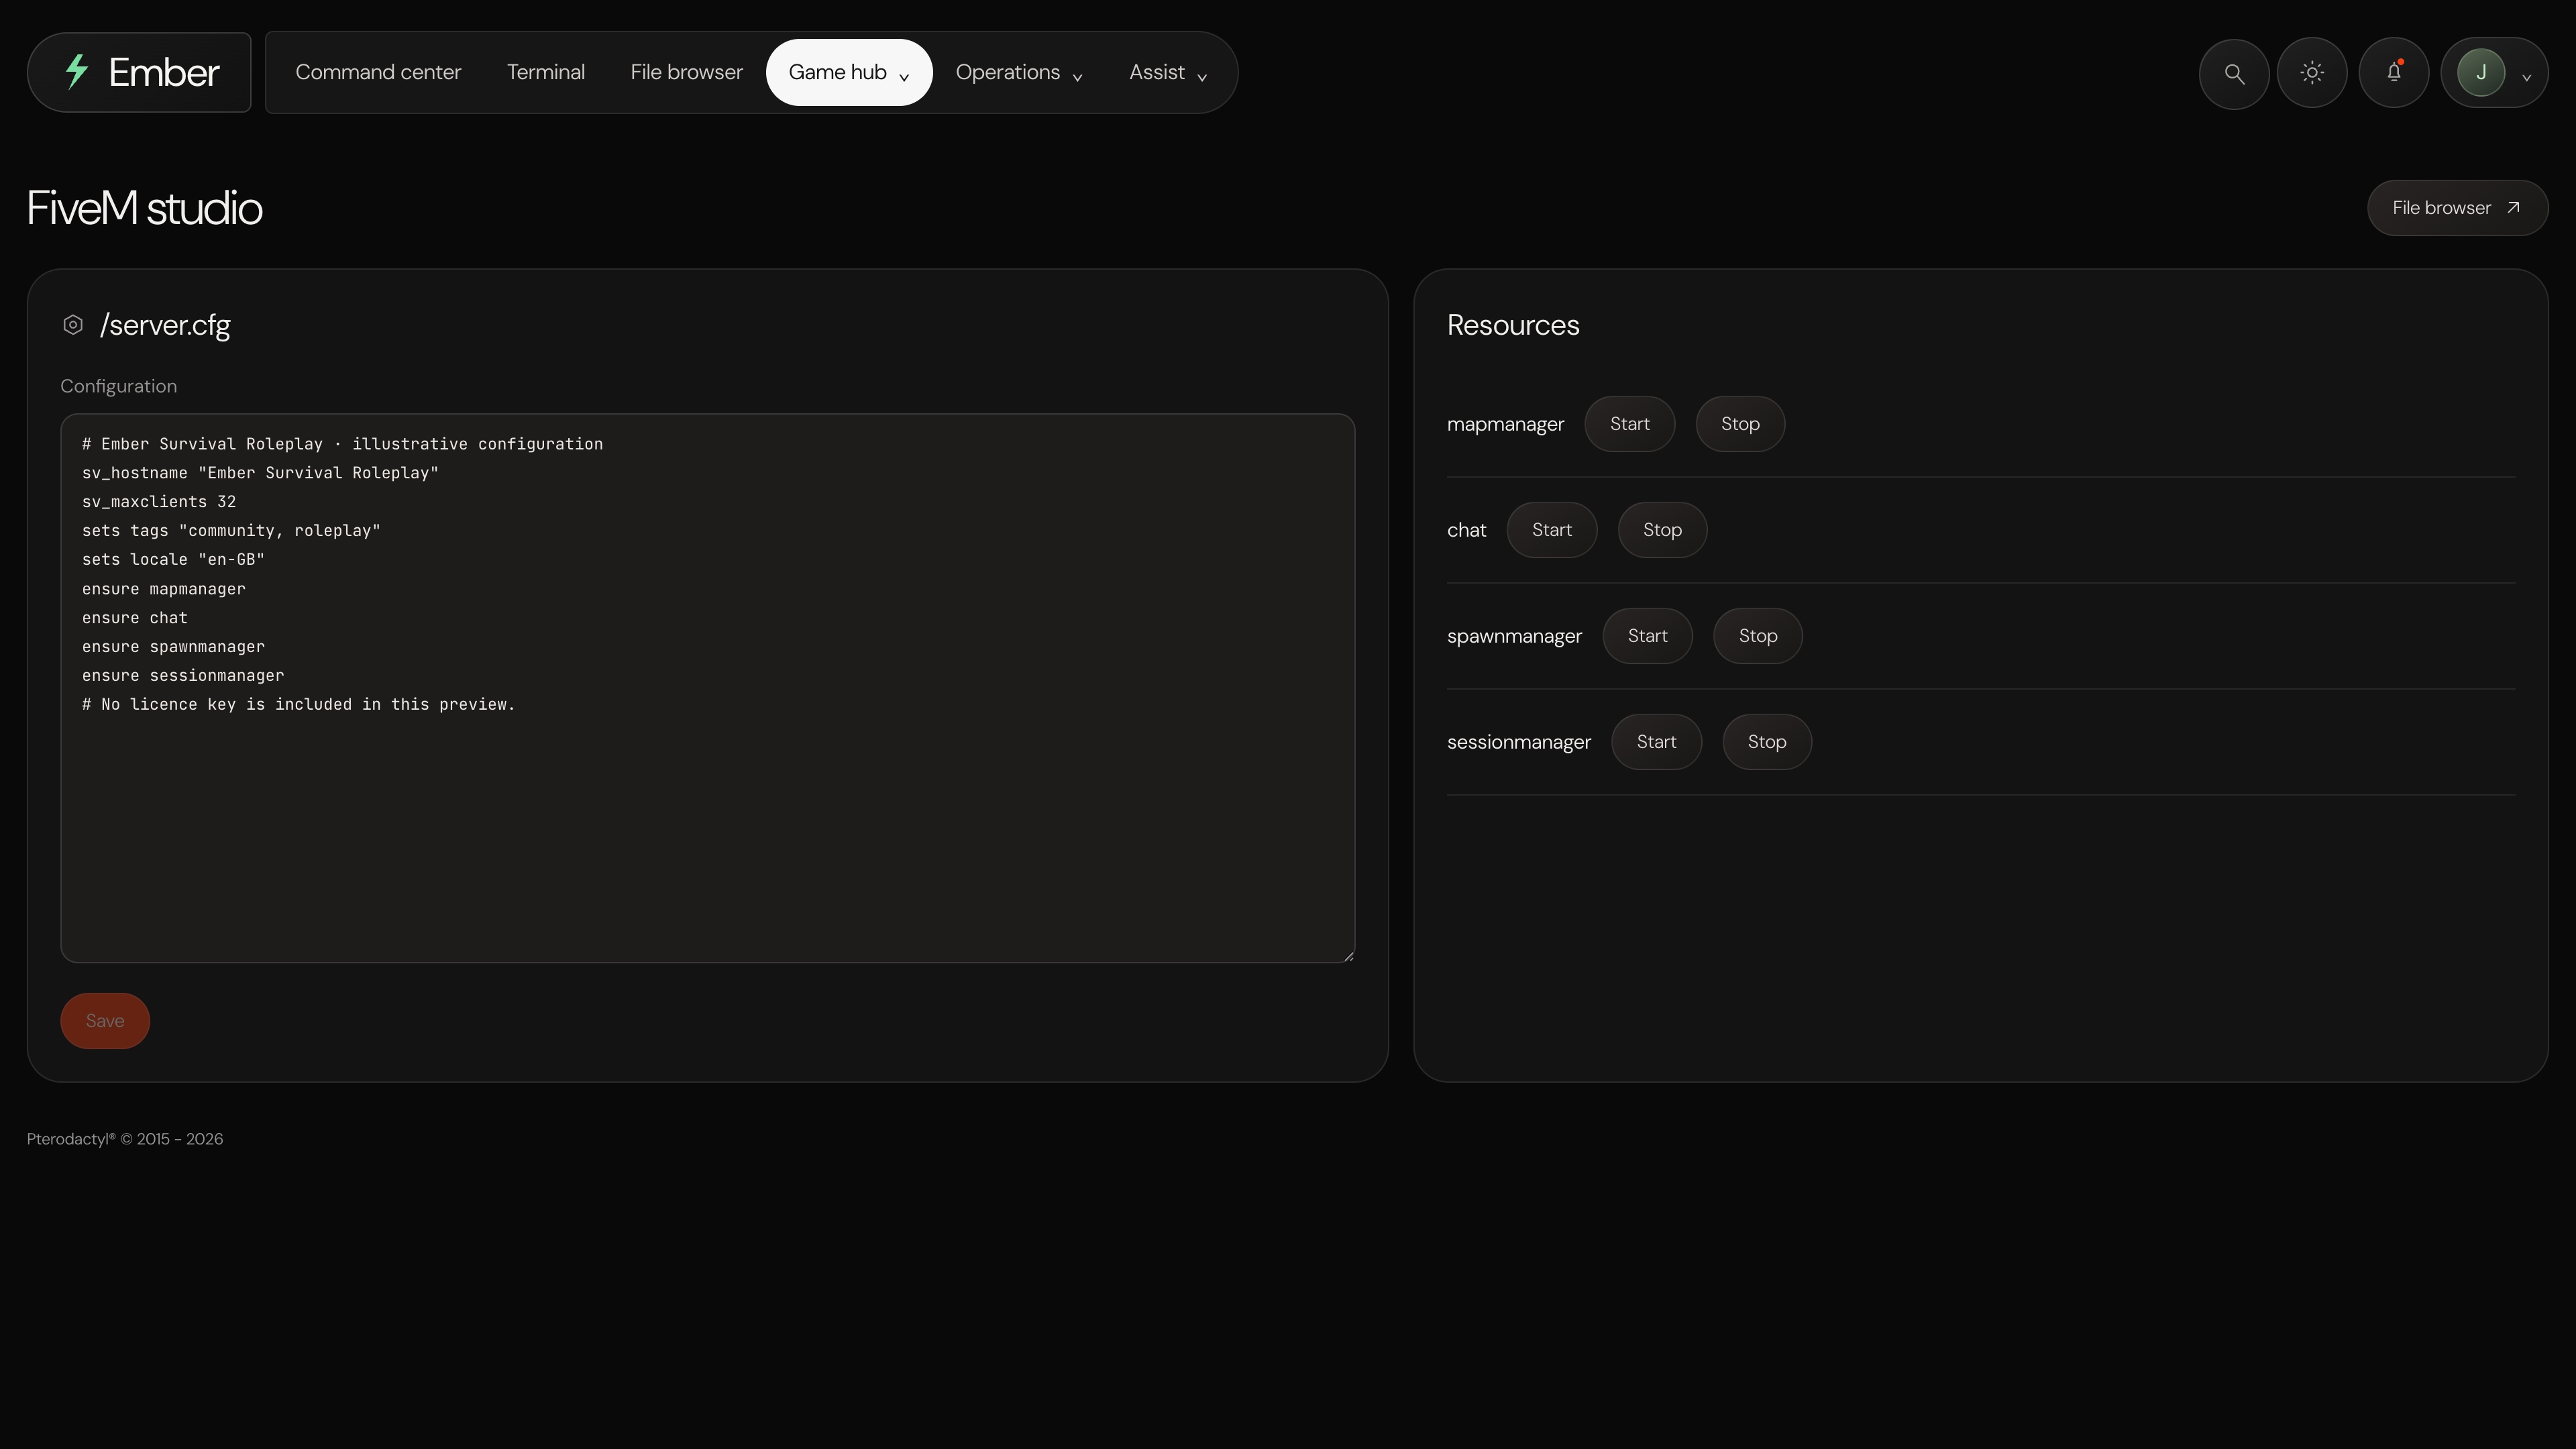2576x1449 pixels.
Task: Open the notifications bell icon
Action: pyautogui.click(x=2394, y=73)
